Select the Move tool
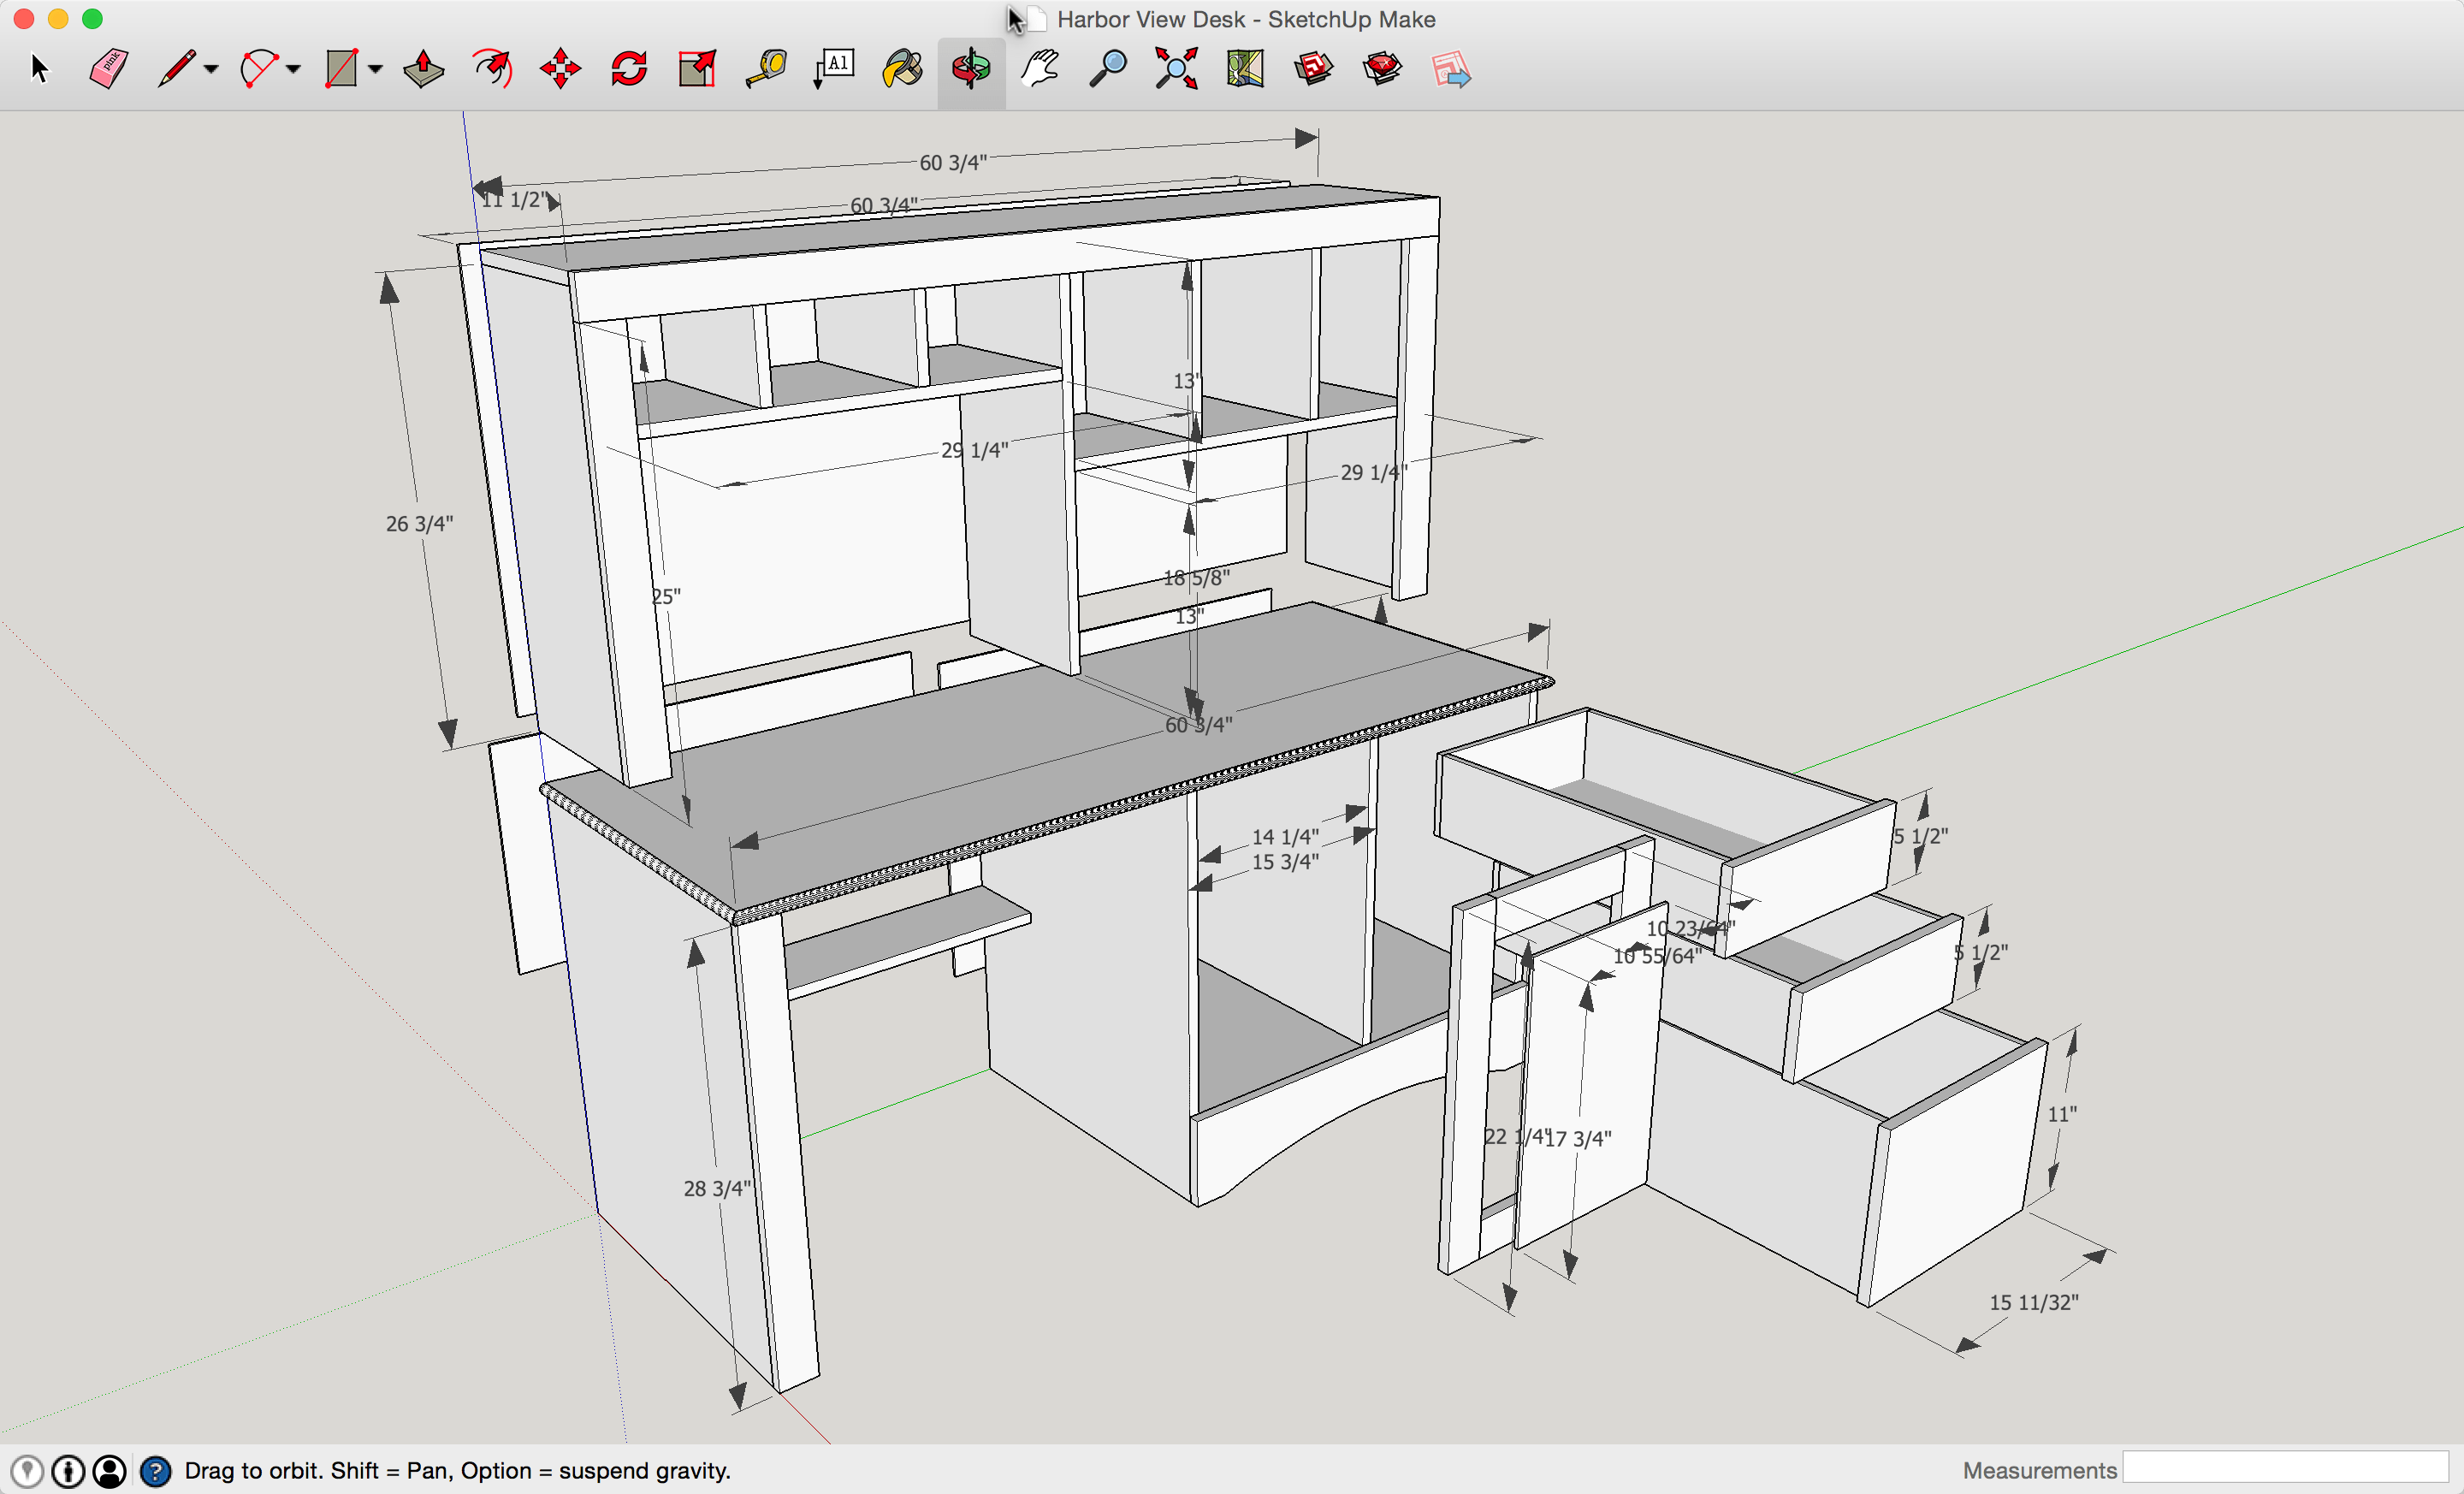Viewport: 2464px width, 1494px height. click(x=560, y=69)
